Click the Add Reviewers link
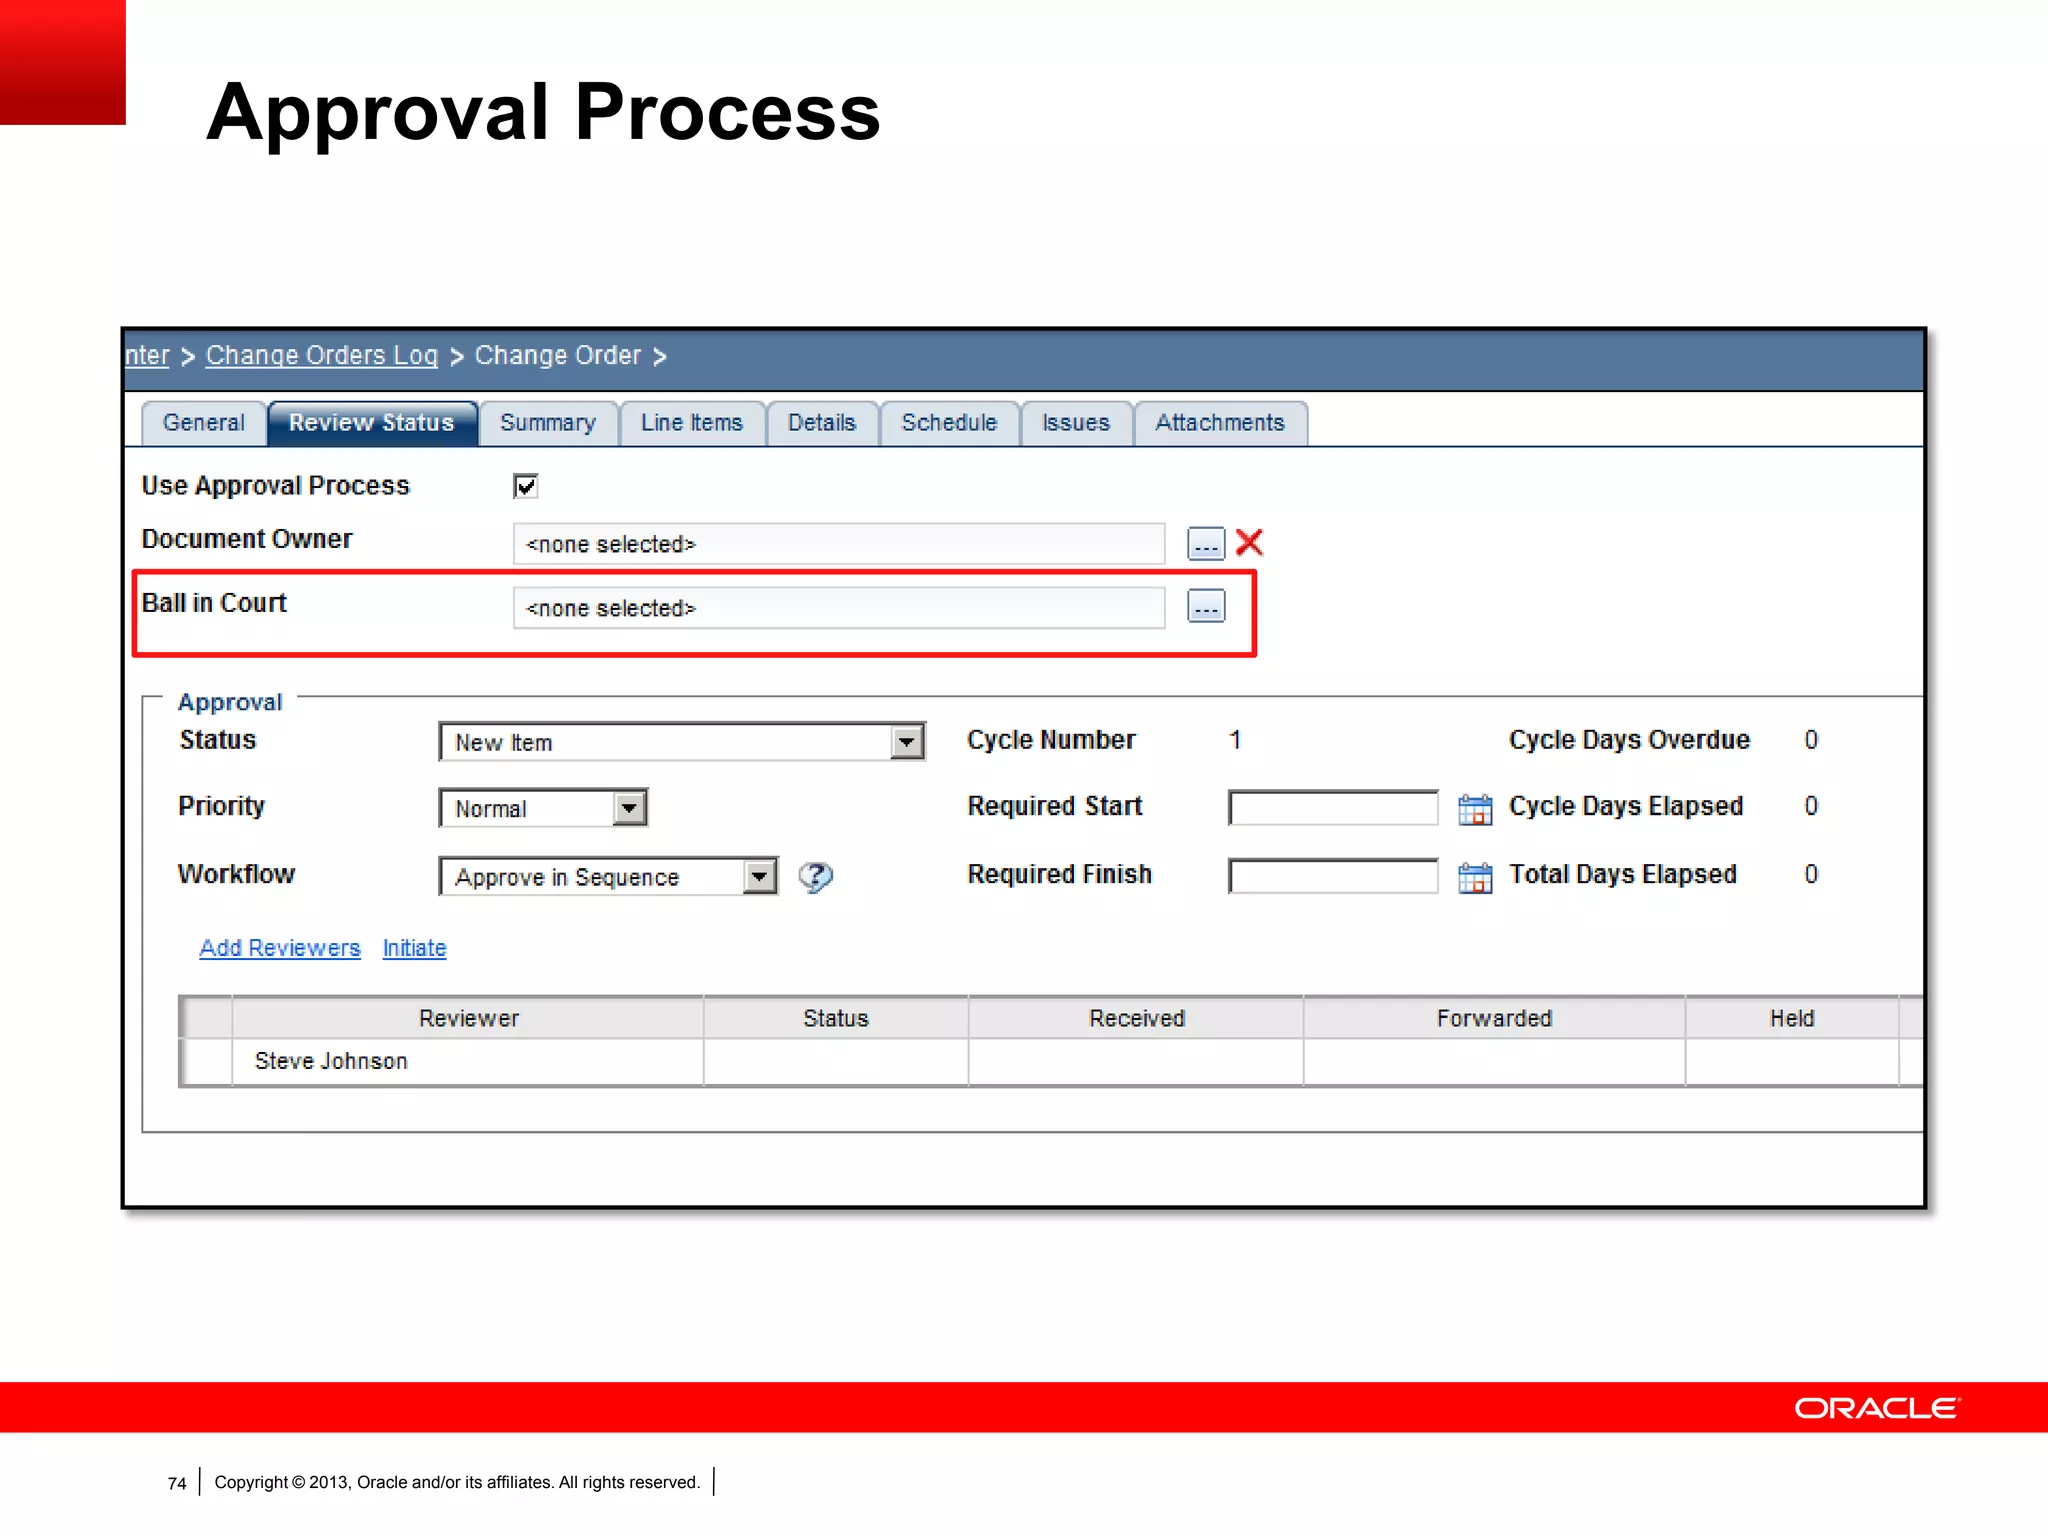The image size is (2048, 1536). pos(279,948)
